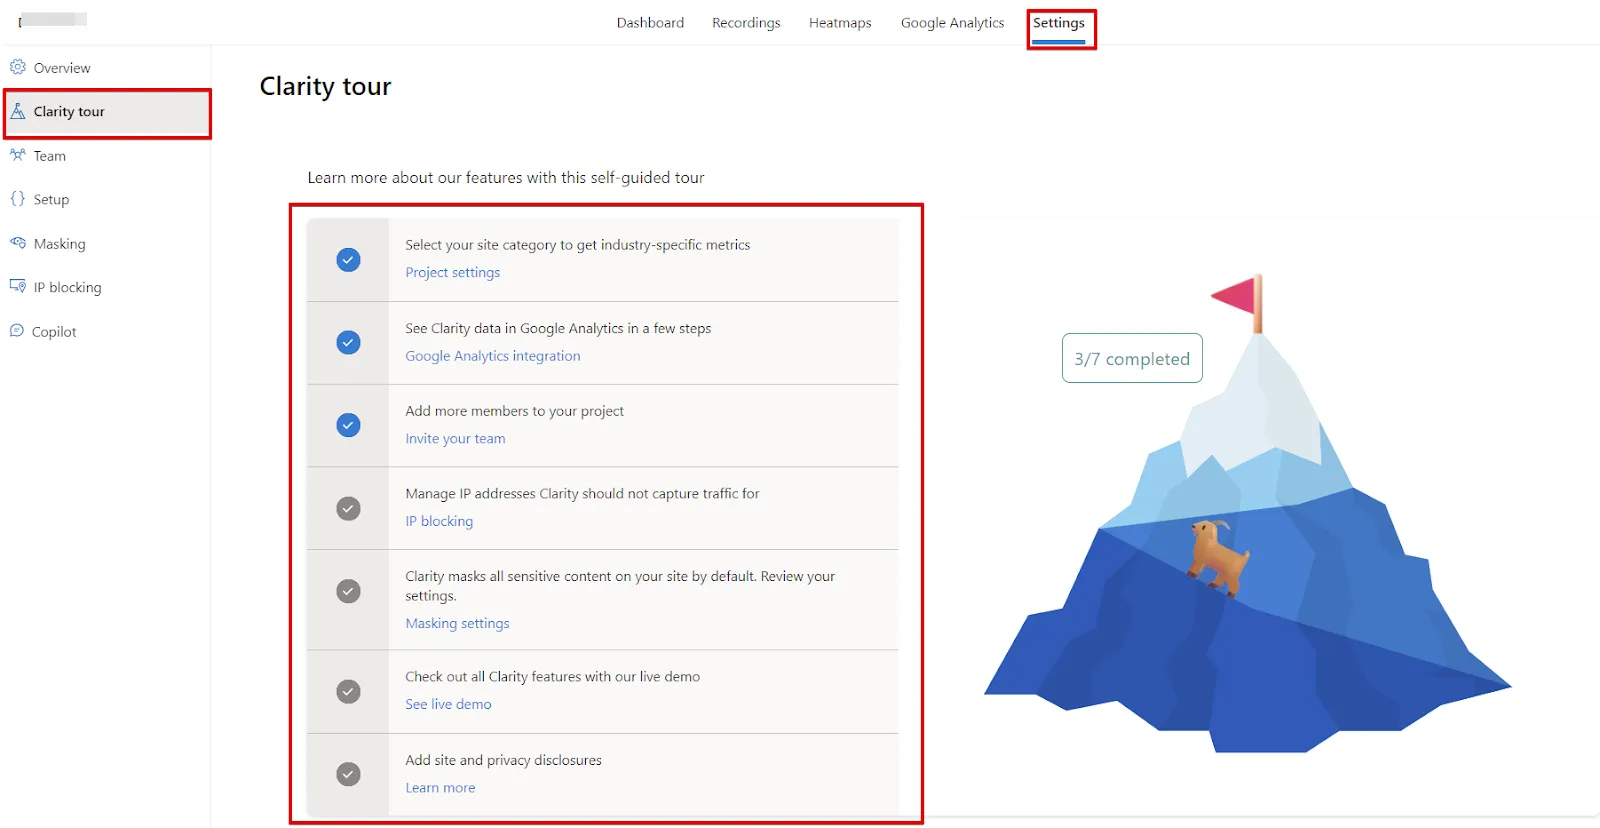Image resolution: width=1600 pixels, height=828 pixels.
Task: Click the 3/7 completed progress badge
Action: coord(1132,358)
